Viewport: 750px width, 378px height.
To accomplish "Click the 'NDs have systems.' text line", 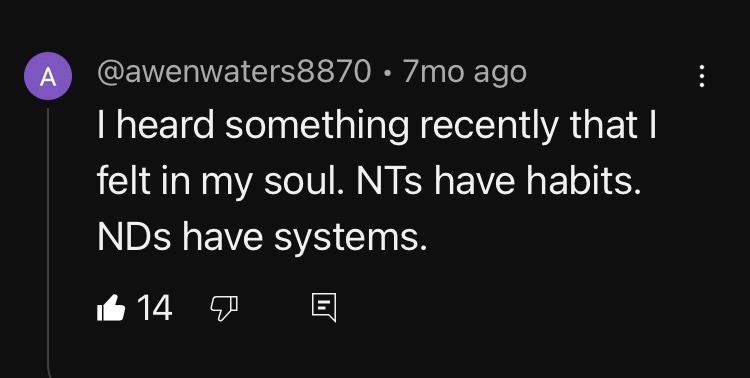I will (262, 239).
